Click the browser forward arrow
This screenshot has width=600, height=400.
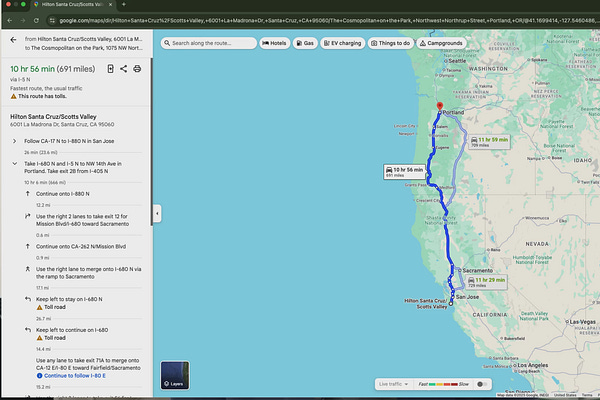23,21
